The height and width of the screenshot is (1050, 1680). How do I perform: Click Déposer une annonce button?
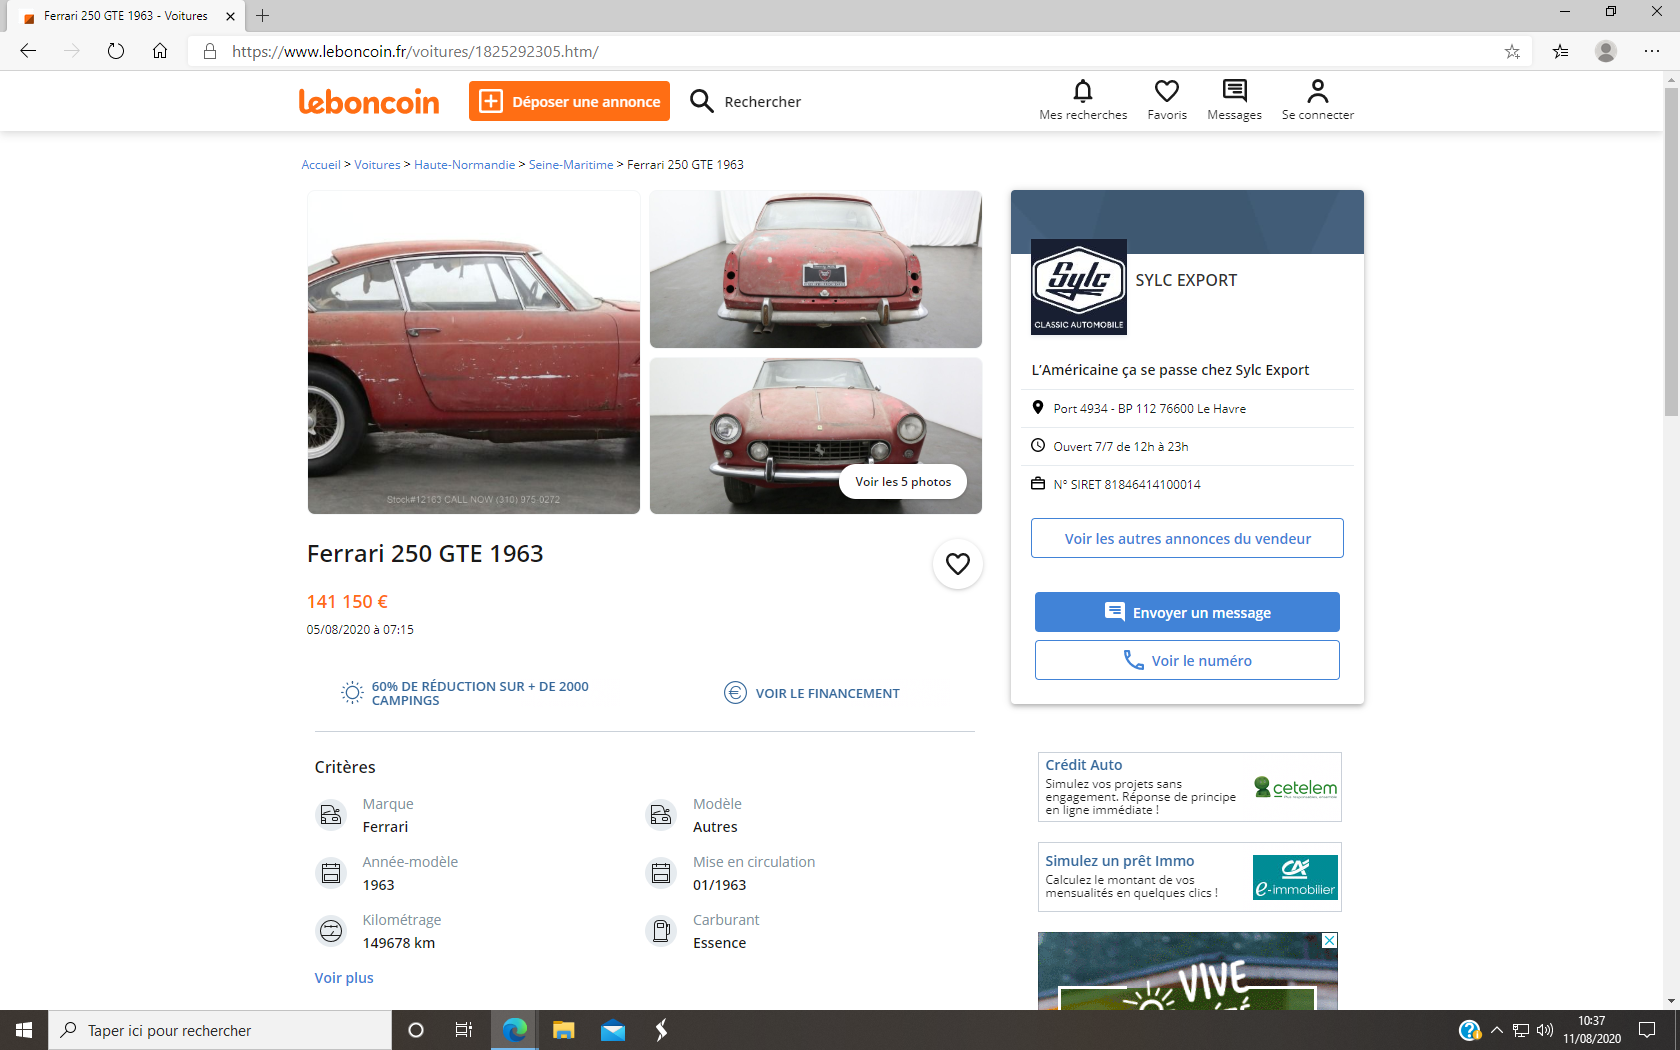pyautogui.click(x=569, y=101)
